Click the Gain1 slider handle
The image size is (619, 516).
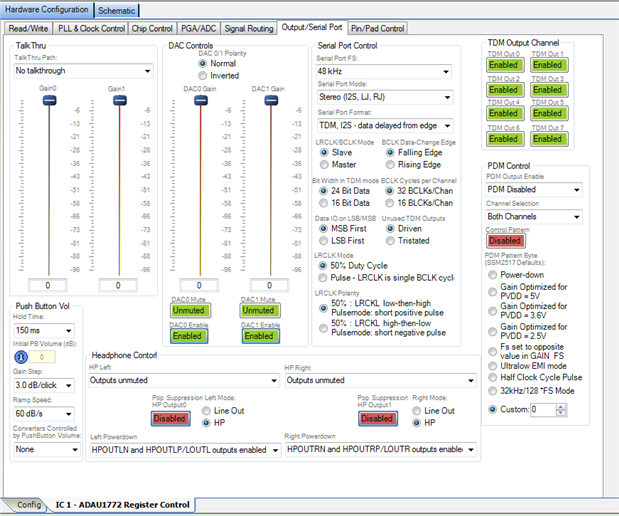(x=120, y=100)
